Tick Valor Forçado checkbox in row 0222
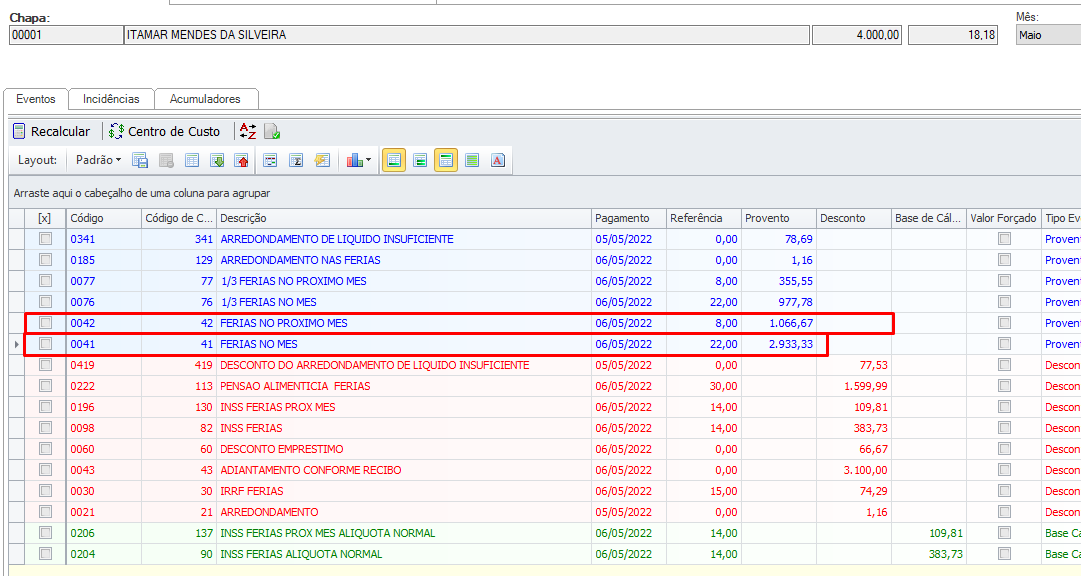Image resolution: width=1081 pixels, height=576 pixels. [1004, 386]
